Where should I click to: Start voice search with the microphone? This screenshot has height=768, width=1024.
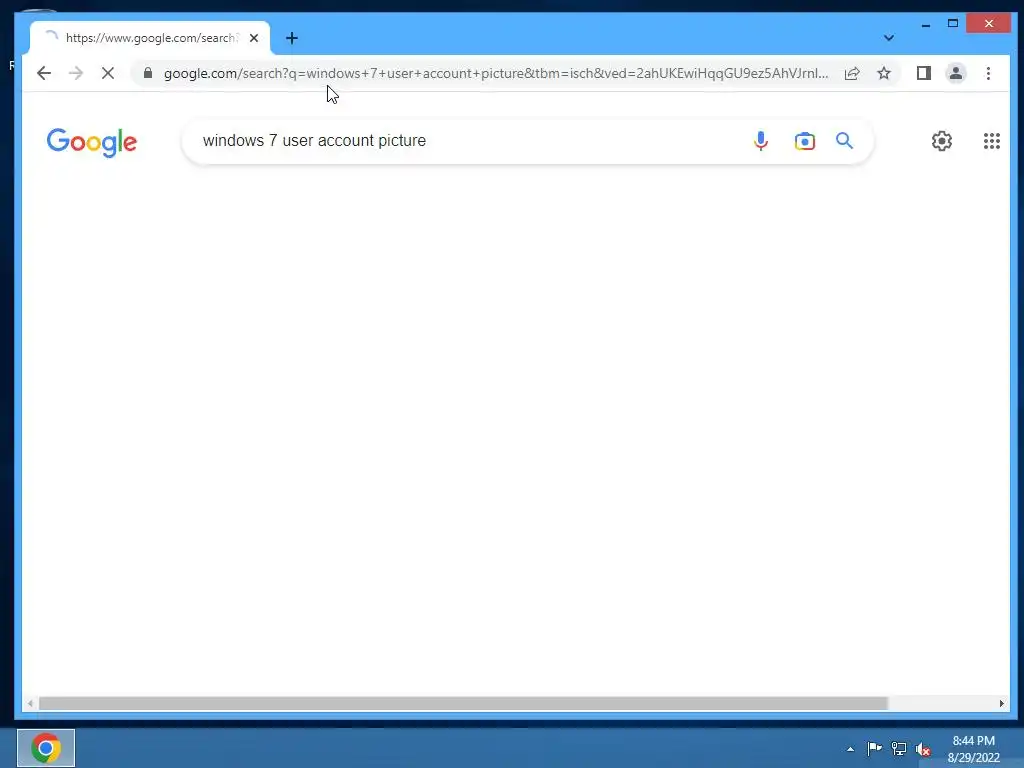(761, 141)
